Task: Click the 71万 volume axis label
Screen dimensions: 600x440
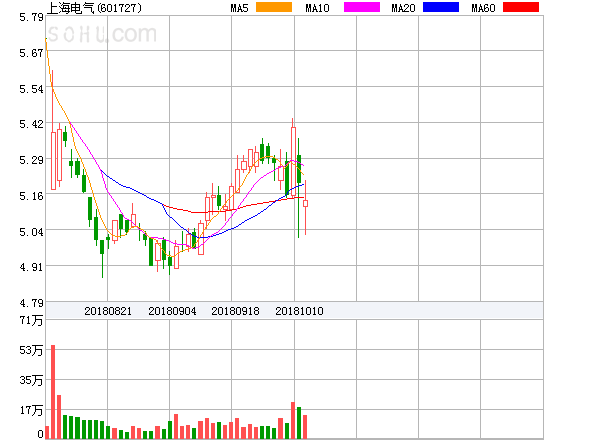Action: click(x=31, y=320)
